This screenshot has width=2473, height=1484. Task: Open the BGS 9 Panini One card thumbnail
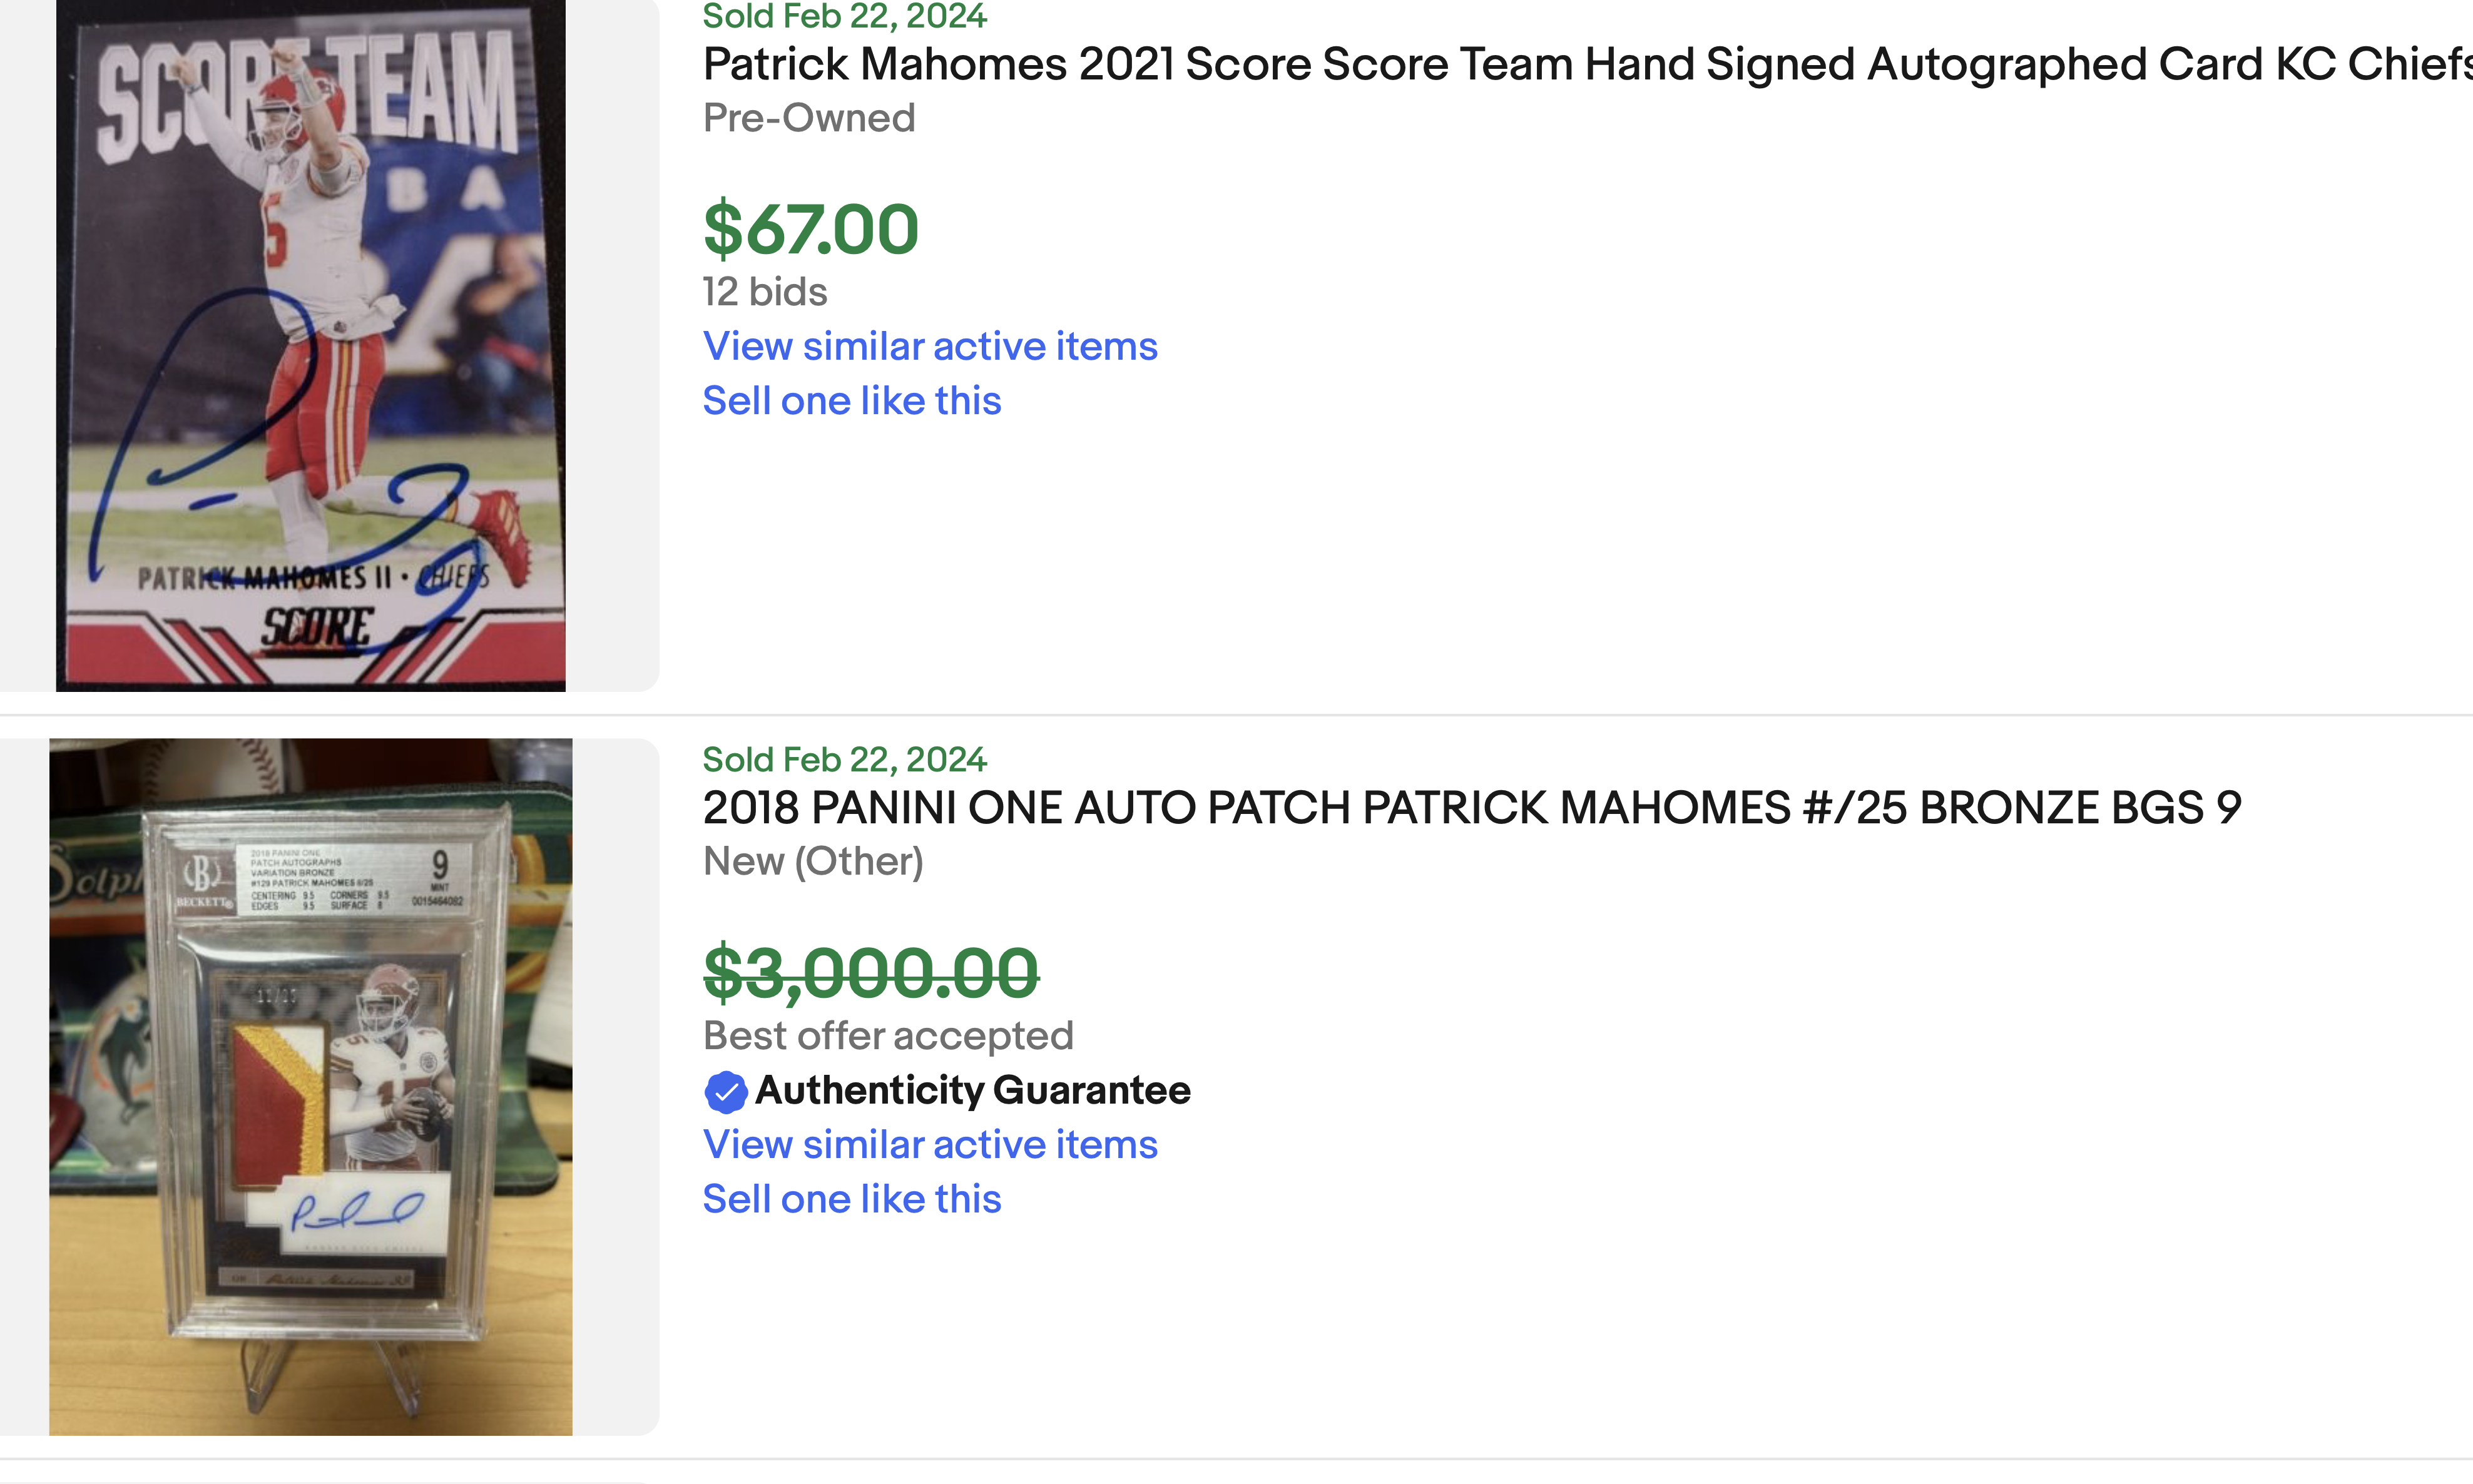pyautogui.click(x=310, y=1087)
